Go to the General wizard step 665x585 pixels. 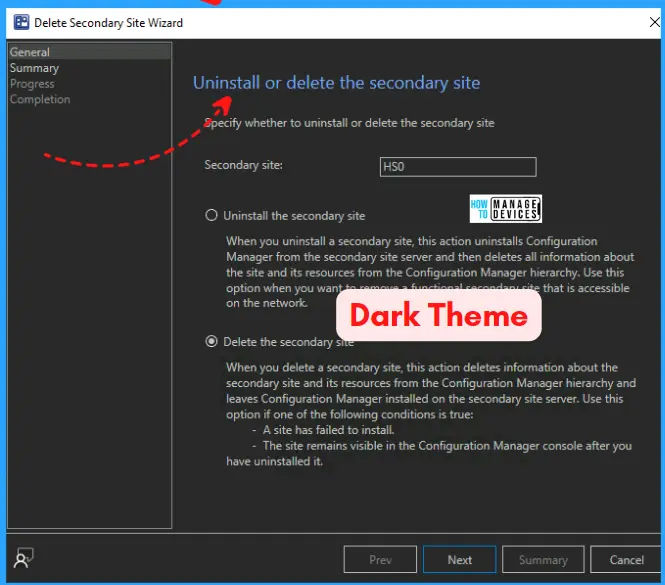(x=89, y=52)
